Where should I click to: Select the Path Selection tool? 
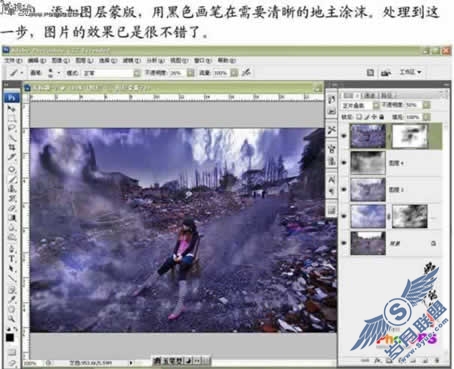pyautogui.click(x=11, y=268)
